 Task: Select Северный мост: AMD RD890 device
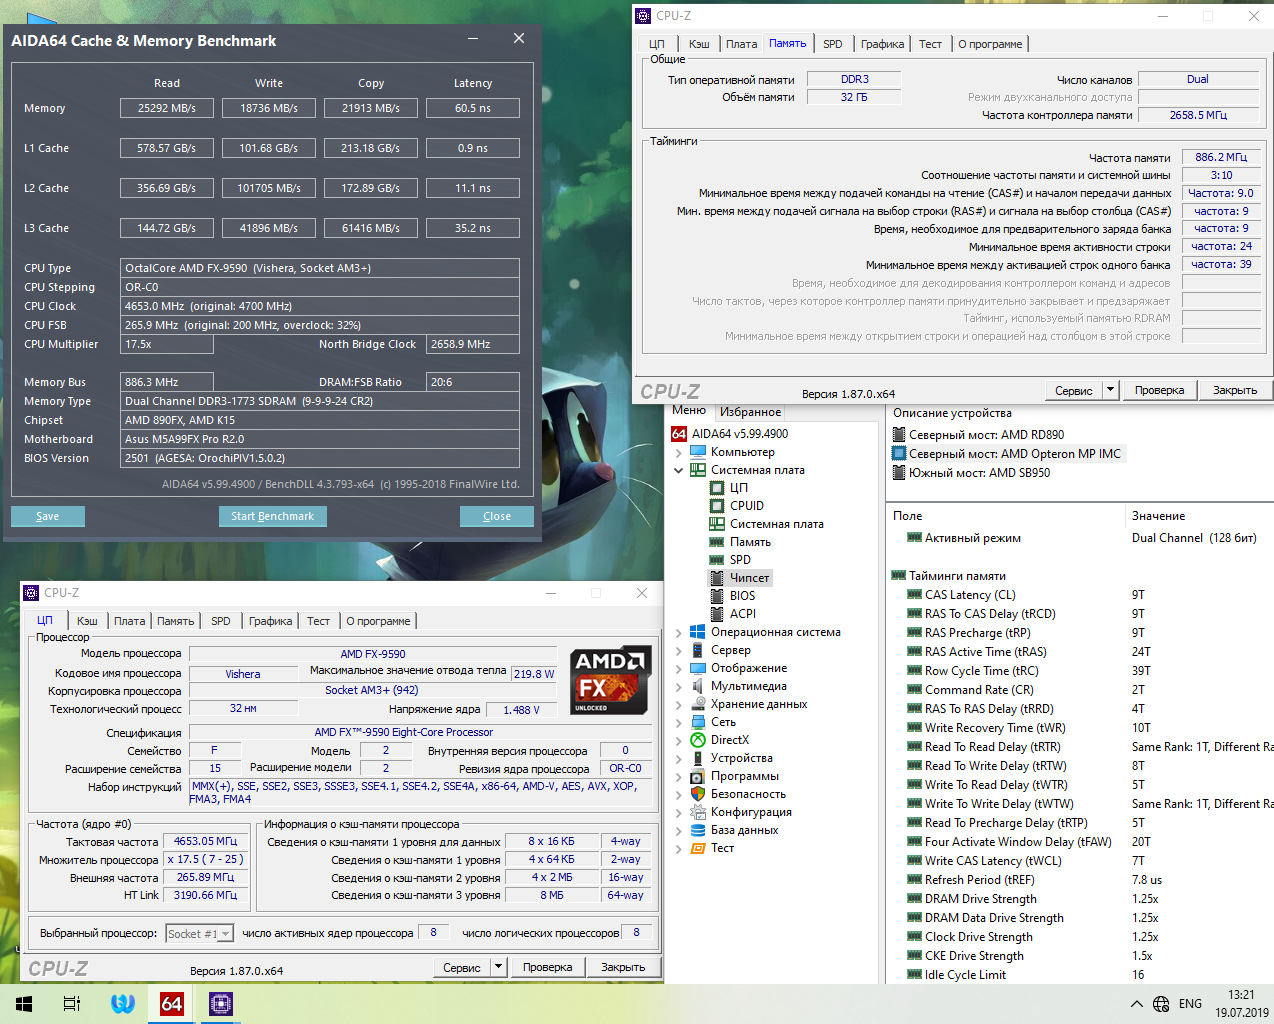coord(986,435)
